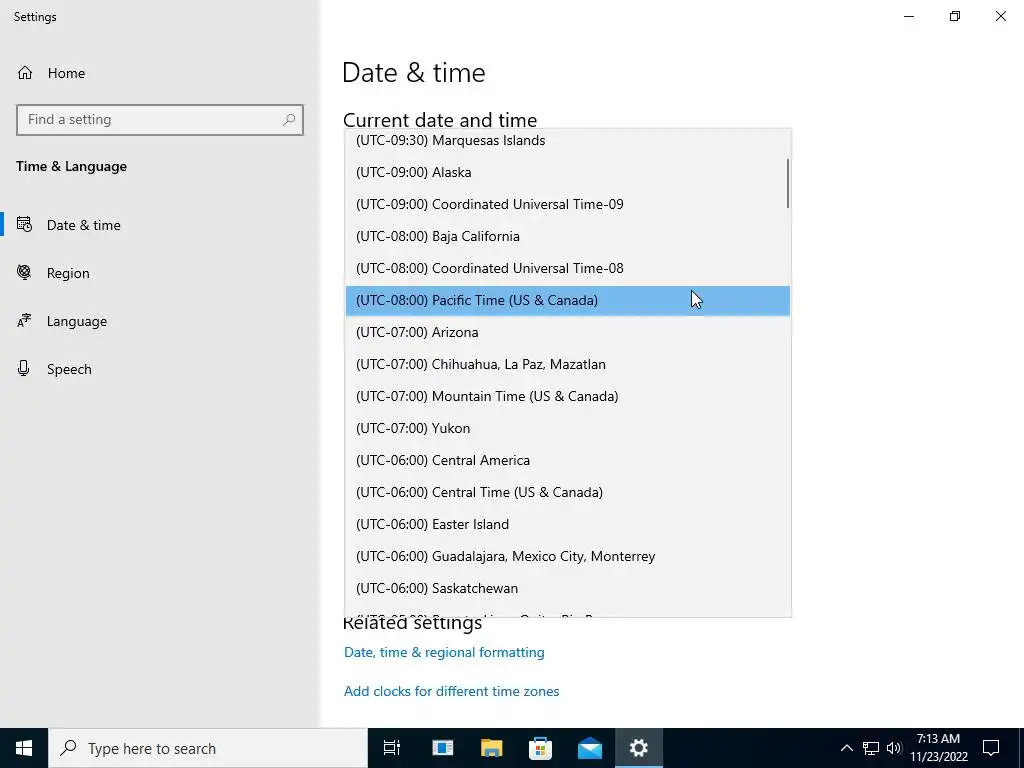This screenshot has height=768, width=1024.
Task: Select (UTC-09:00) Alaska time zone
Action: point(568,172)
